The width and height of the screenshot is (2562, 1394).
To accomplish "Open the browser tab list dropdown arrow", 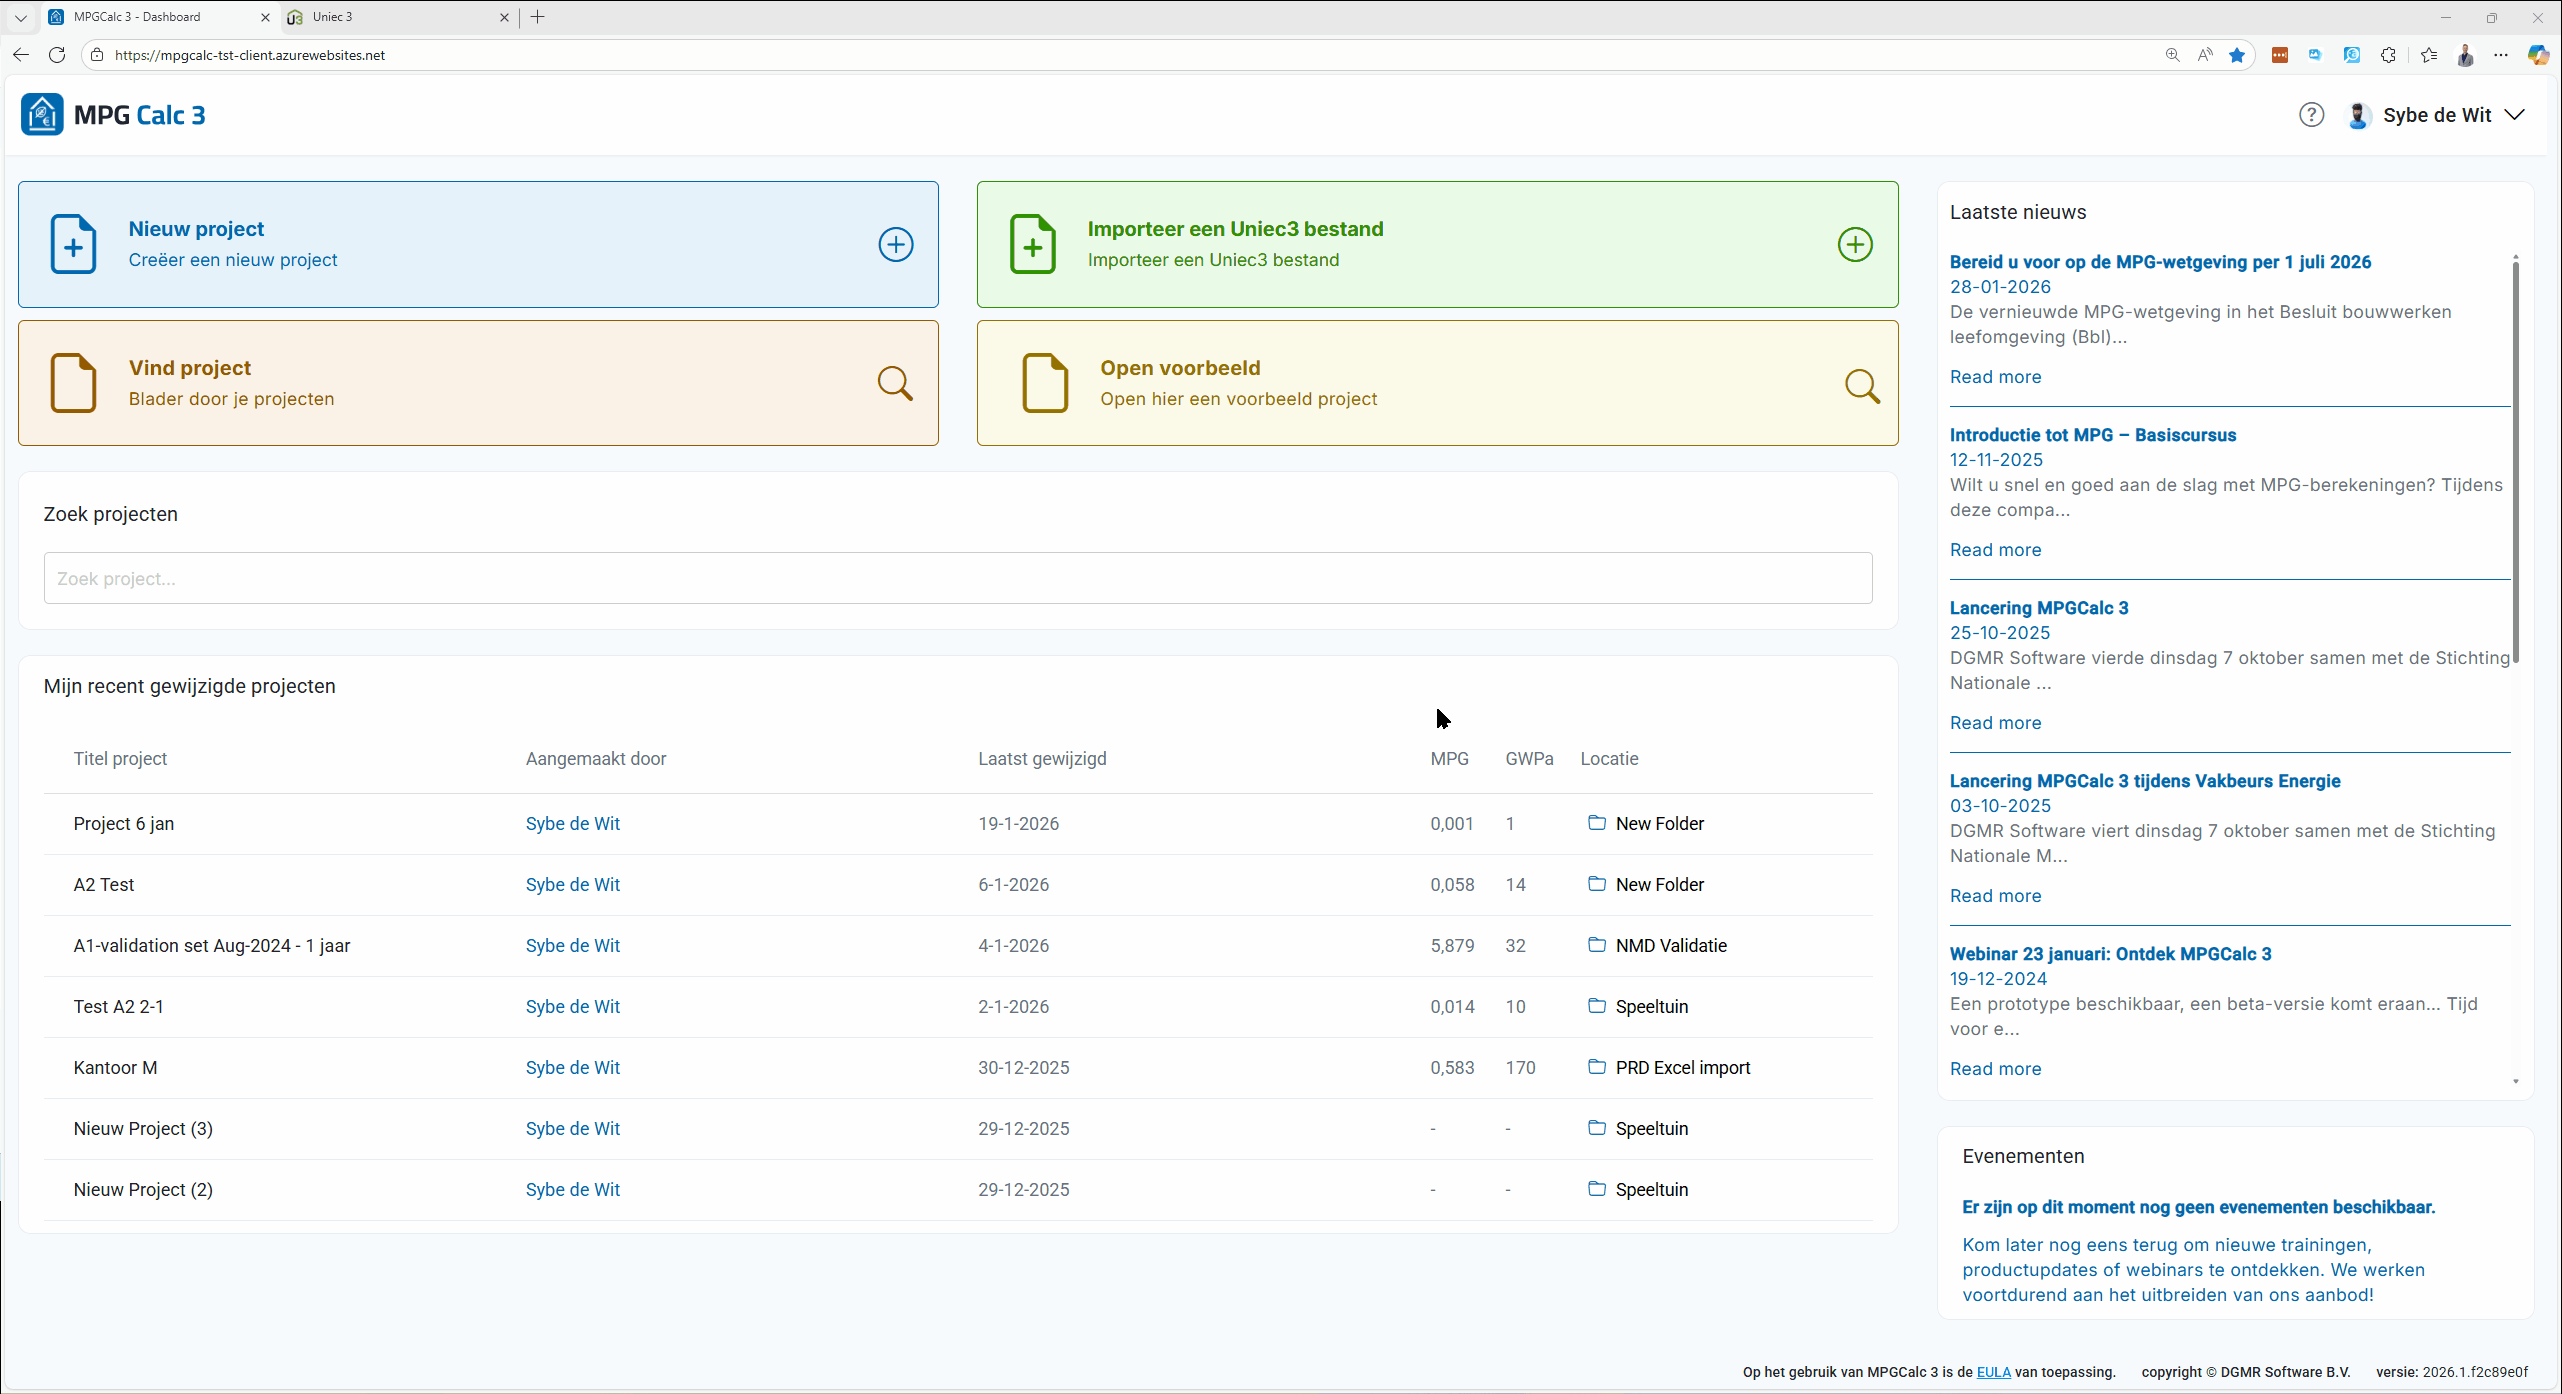I will click(x=20, y=17).
